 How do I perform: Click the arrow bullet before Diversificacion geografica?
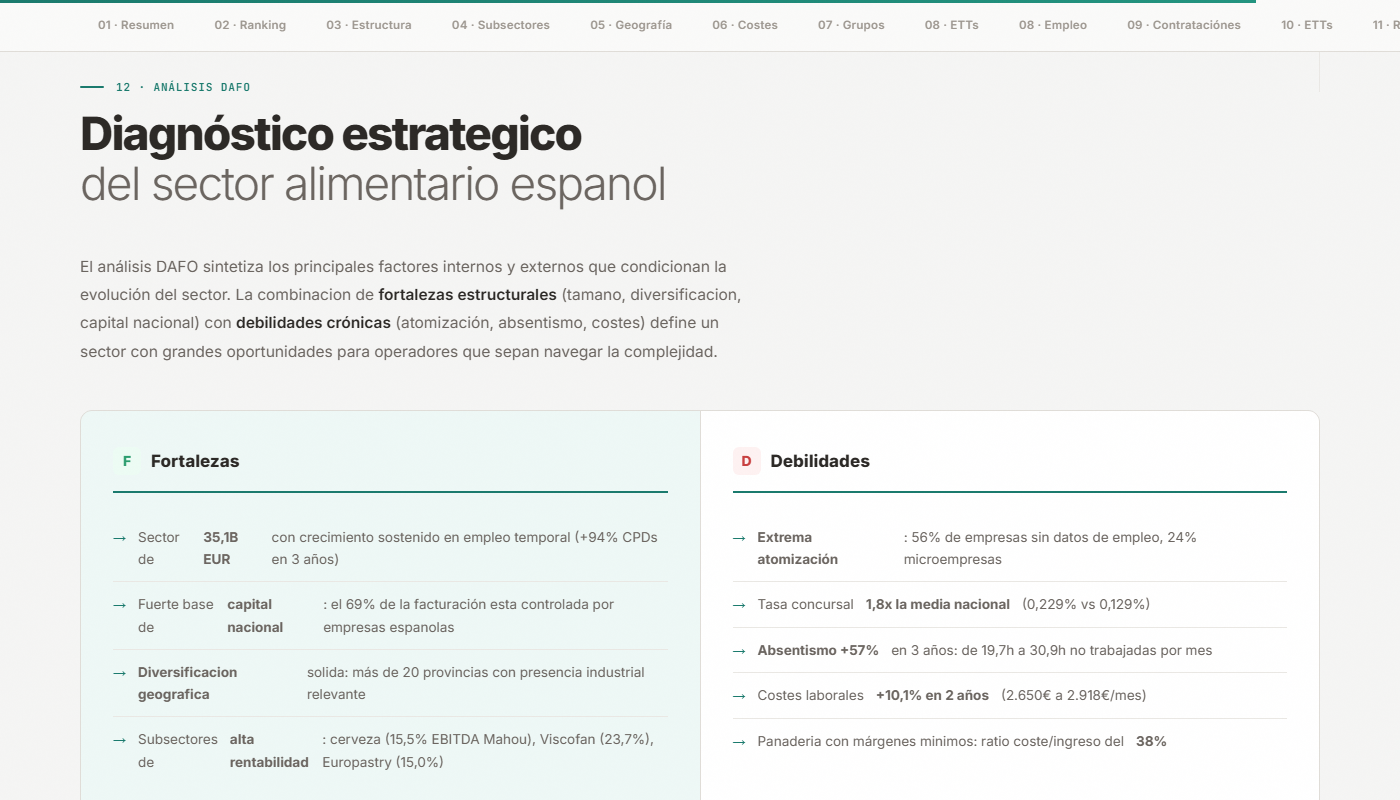tap(120, 673)
